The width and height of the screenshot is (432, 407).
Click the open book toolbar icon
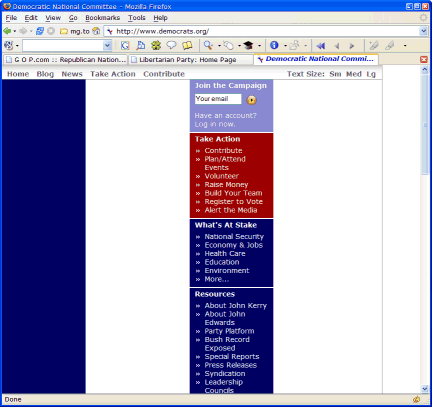coord(187,45)
